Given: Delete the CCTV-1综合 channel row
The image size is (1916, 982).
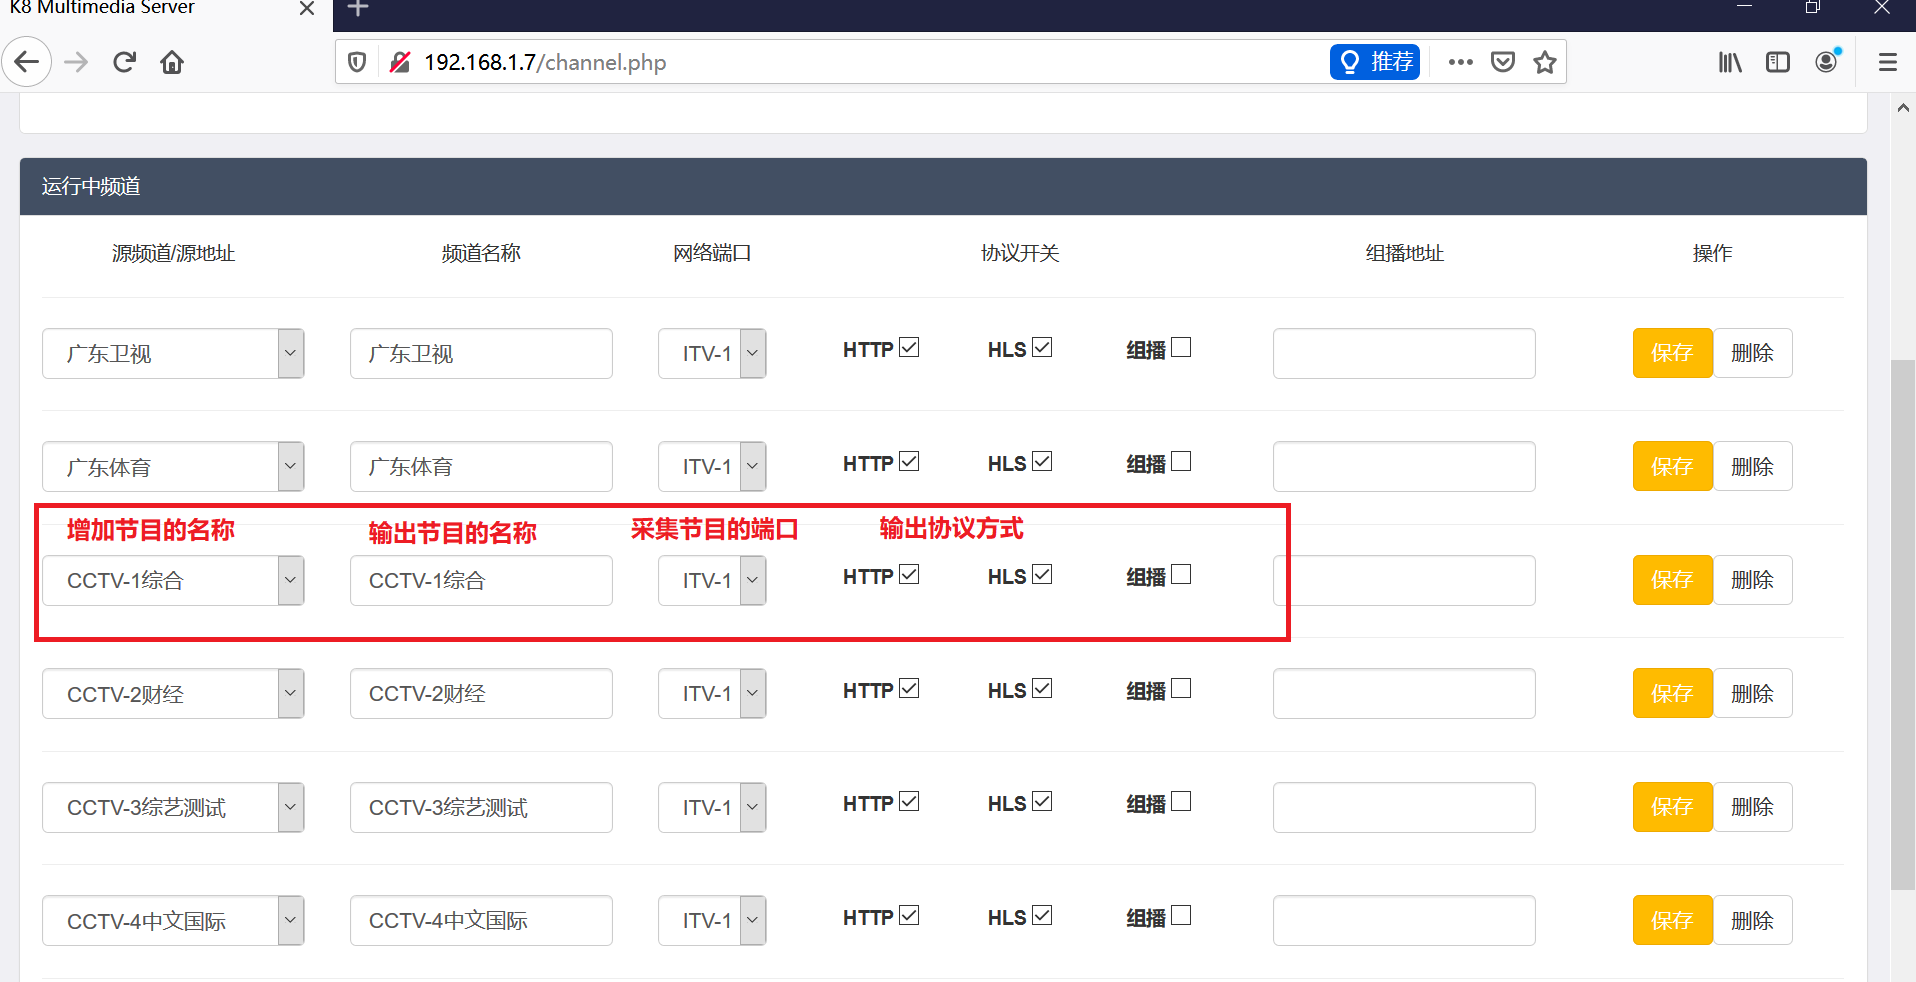Looking at the screenshot, I should (1753, 580).
